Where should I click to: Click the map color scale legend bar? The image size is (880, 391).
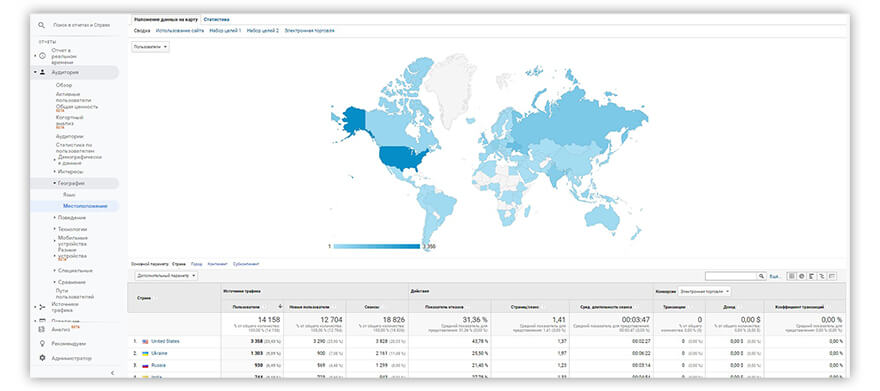(377, 246)
